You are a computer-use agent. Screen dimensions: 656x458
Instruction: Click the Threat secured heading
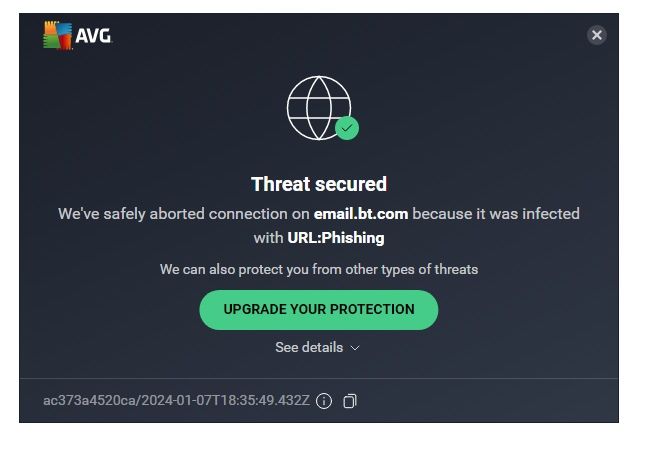(x=318, y=184)
